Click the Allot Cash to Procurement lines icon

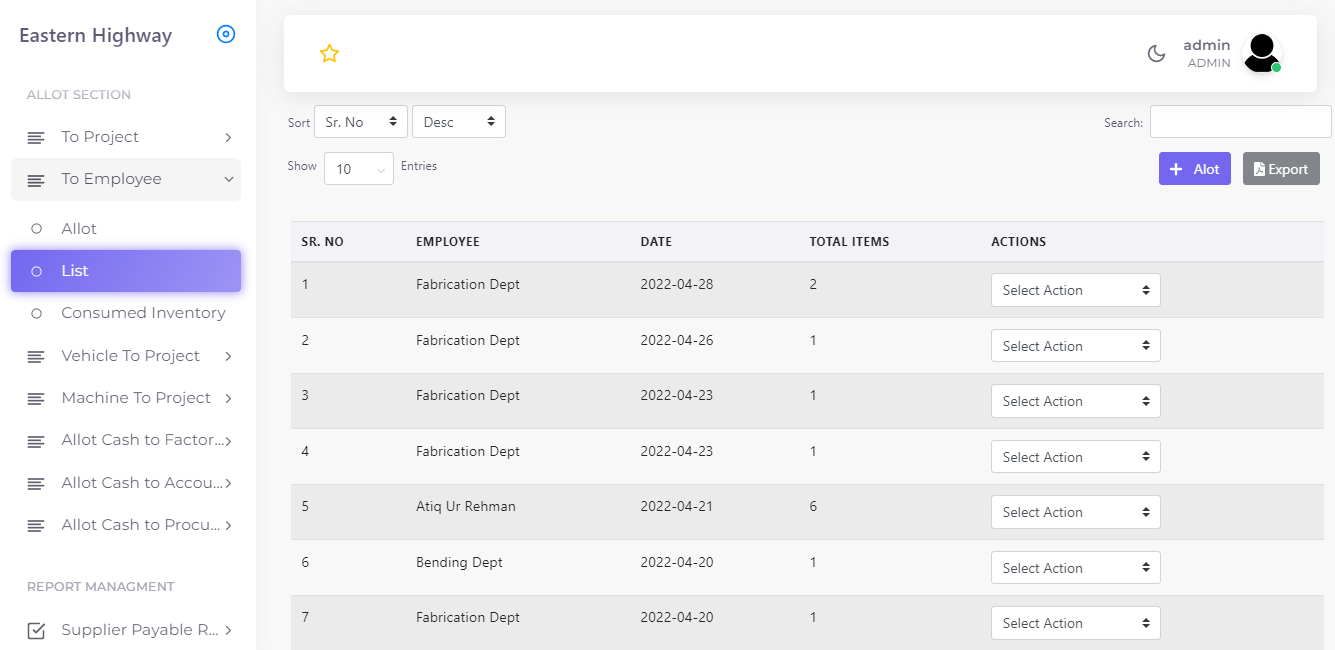(x=36, y=525)
